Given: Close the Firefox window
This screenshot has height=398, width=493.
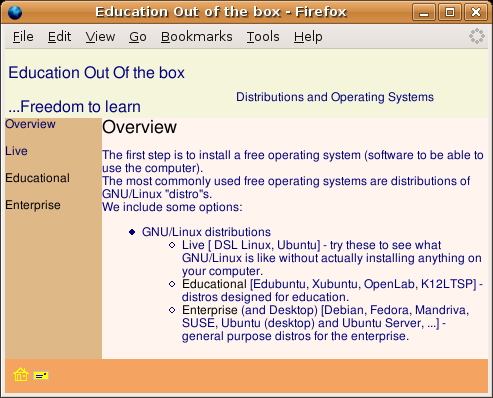Looking at the screenshot, I should click(476, 13).
